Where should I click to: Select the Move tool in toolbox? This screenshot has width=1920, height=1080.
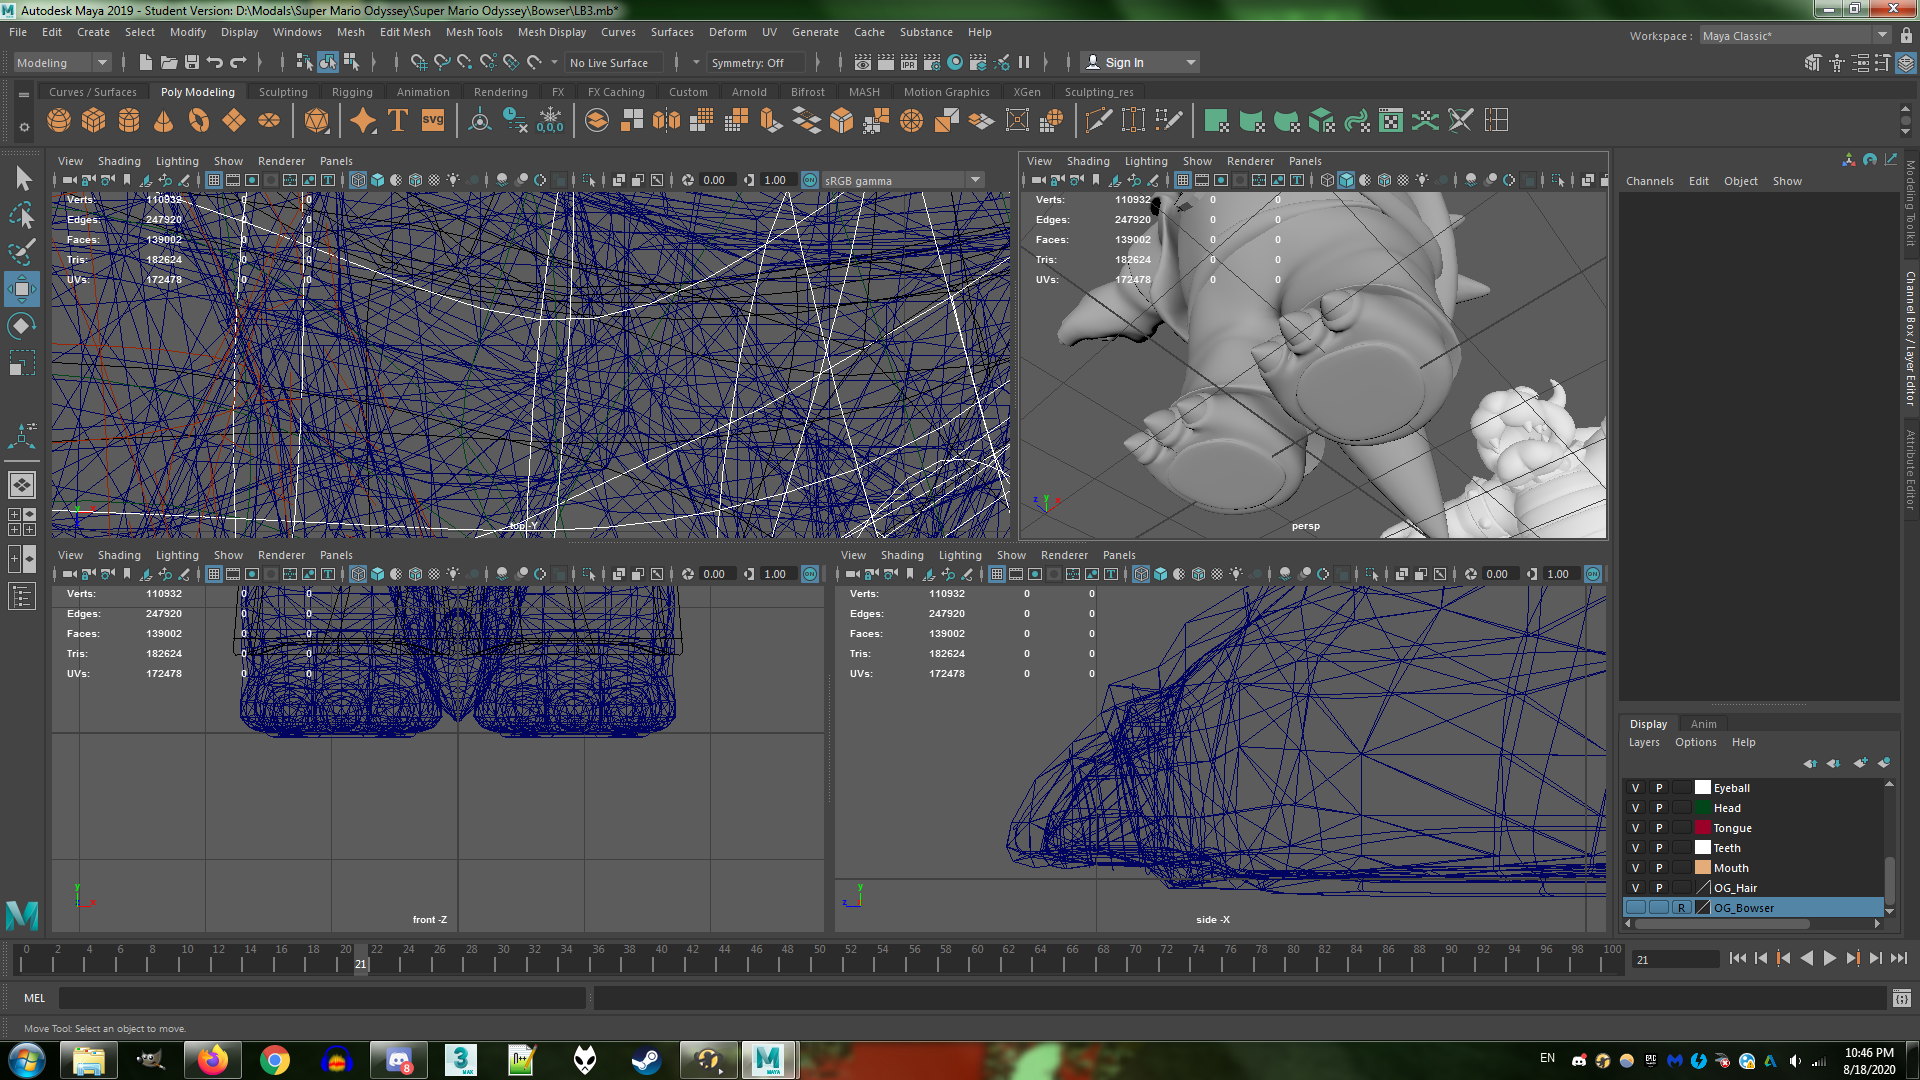point(22,289)
